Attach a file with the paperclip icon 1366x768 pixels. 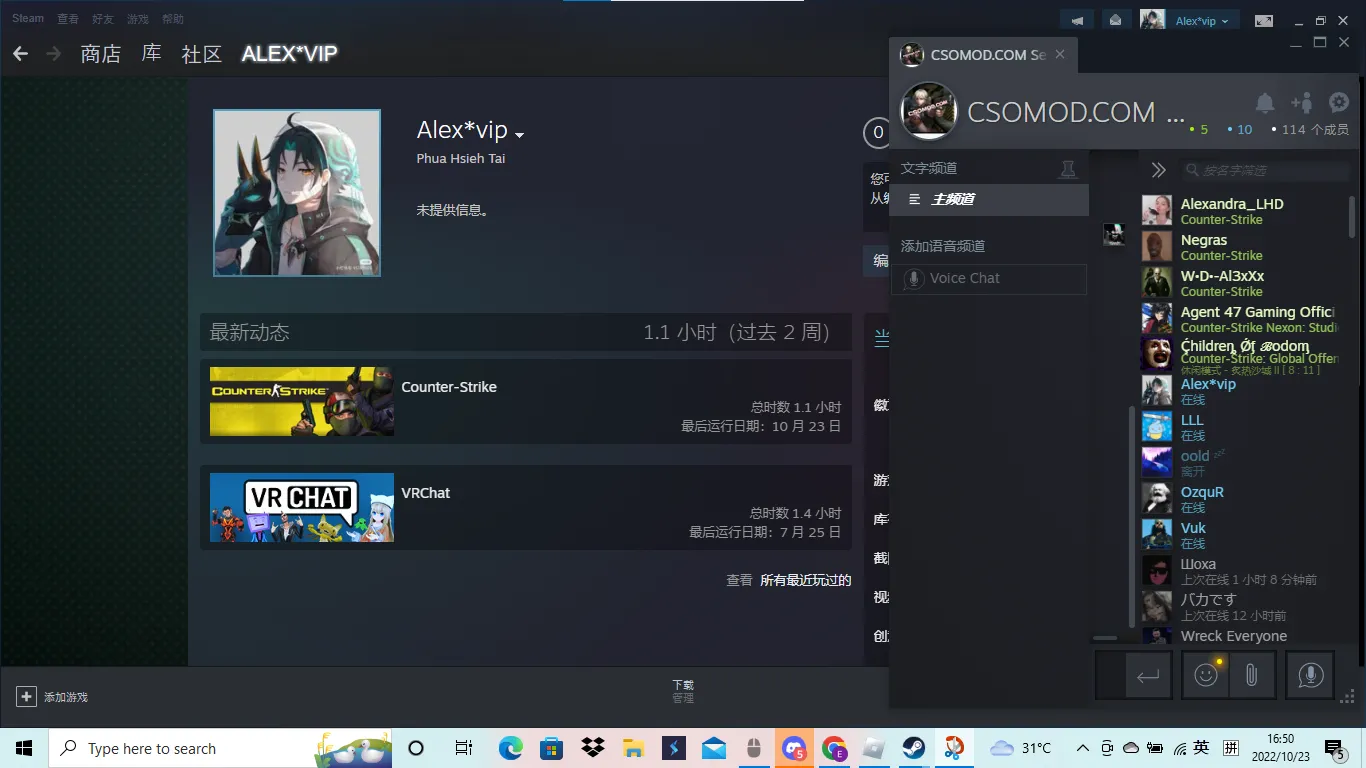point(1251,675)
